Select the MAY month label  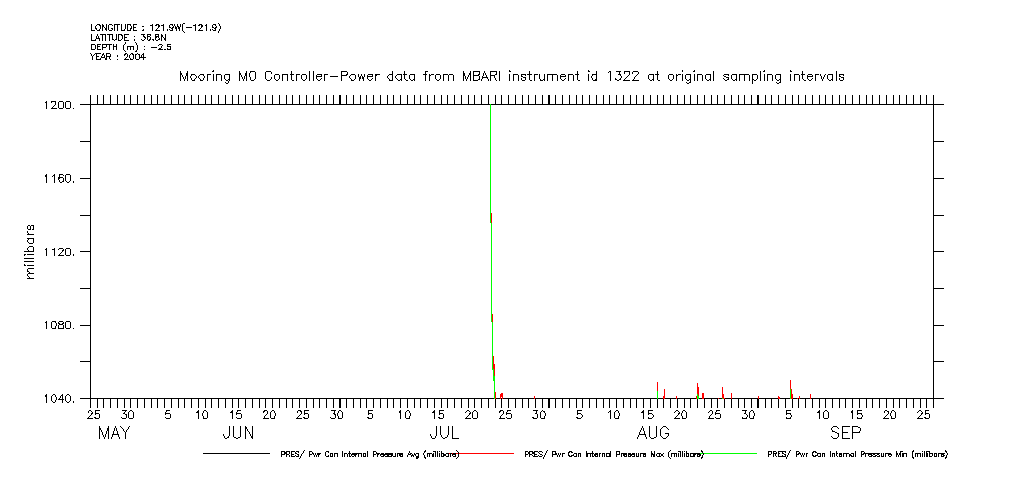pyautogui.click(x=114, y=433)
